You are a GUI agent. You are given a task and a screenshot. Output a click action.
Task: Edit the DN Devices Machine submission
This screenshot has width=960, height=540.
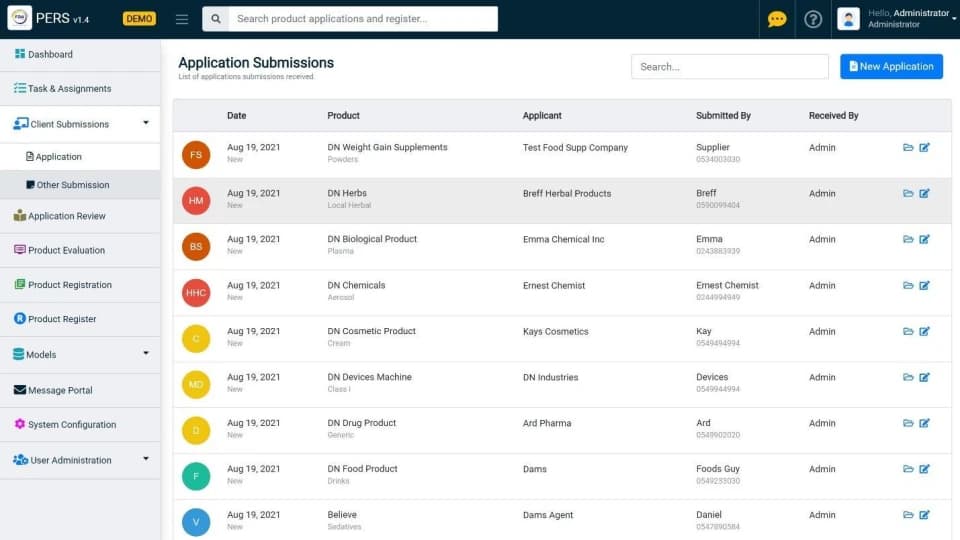[x=924, y=377]
